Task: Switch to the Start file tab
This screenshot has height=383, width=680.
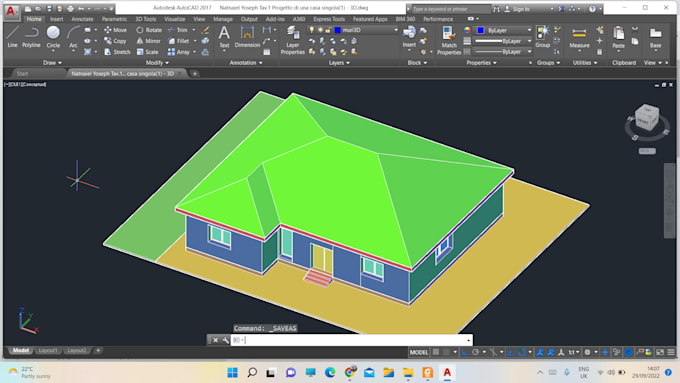Action: (x=23, y=74)
